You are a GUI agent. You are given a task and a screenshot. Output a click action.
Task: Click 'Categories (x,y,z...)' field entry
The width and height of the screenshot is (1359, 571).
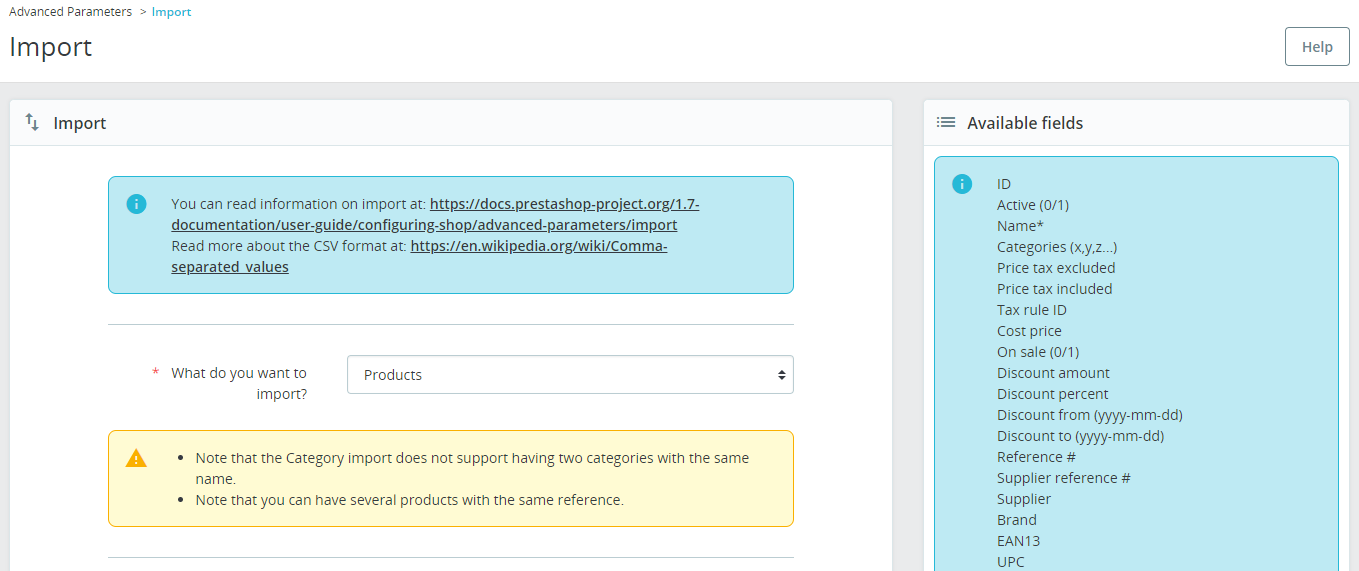point(1057,247)
